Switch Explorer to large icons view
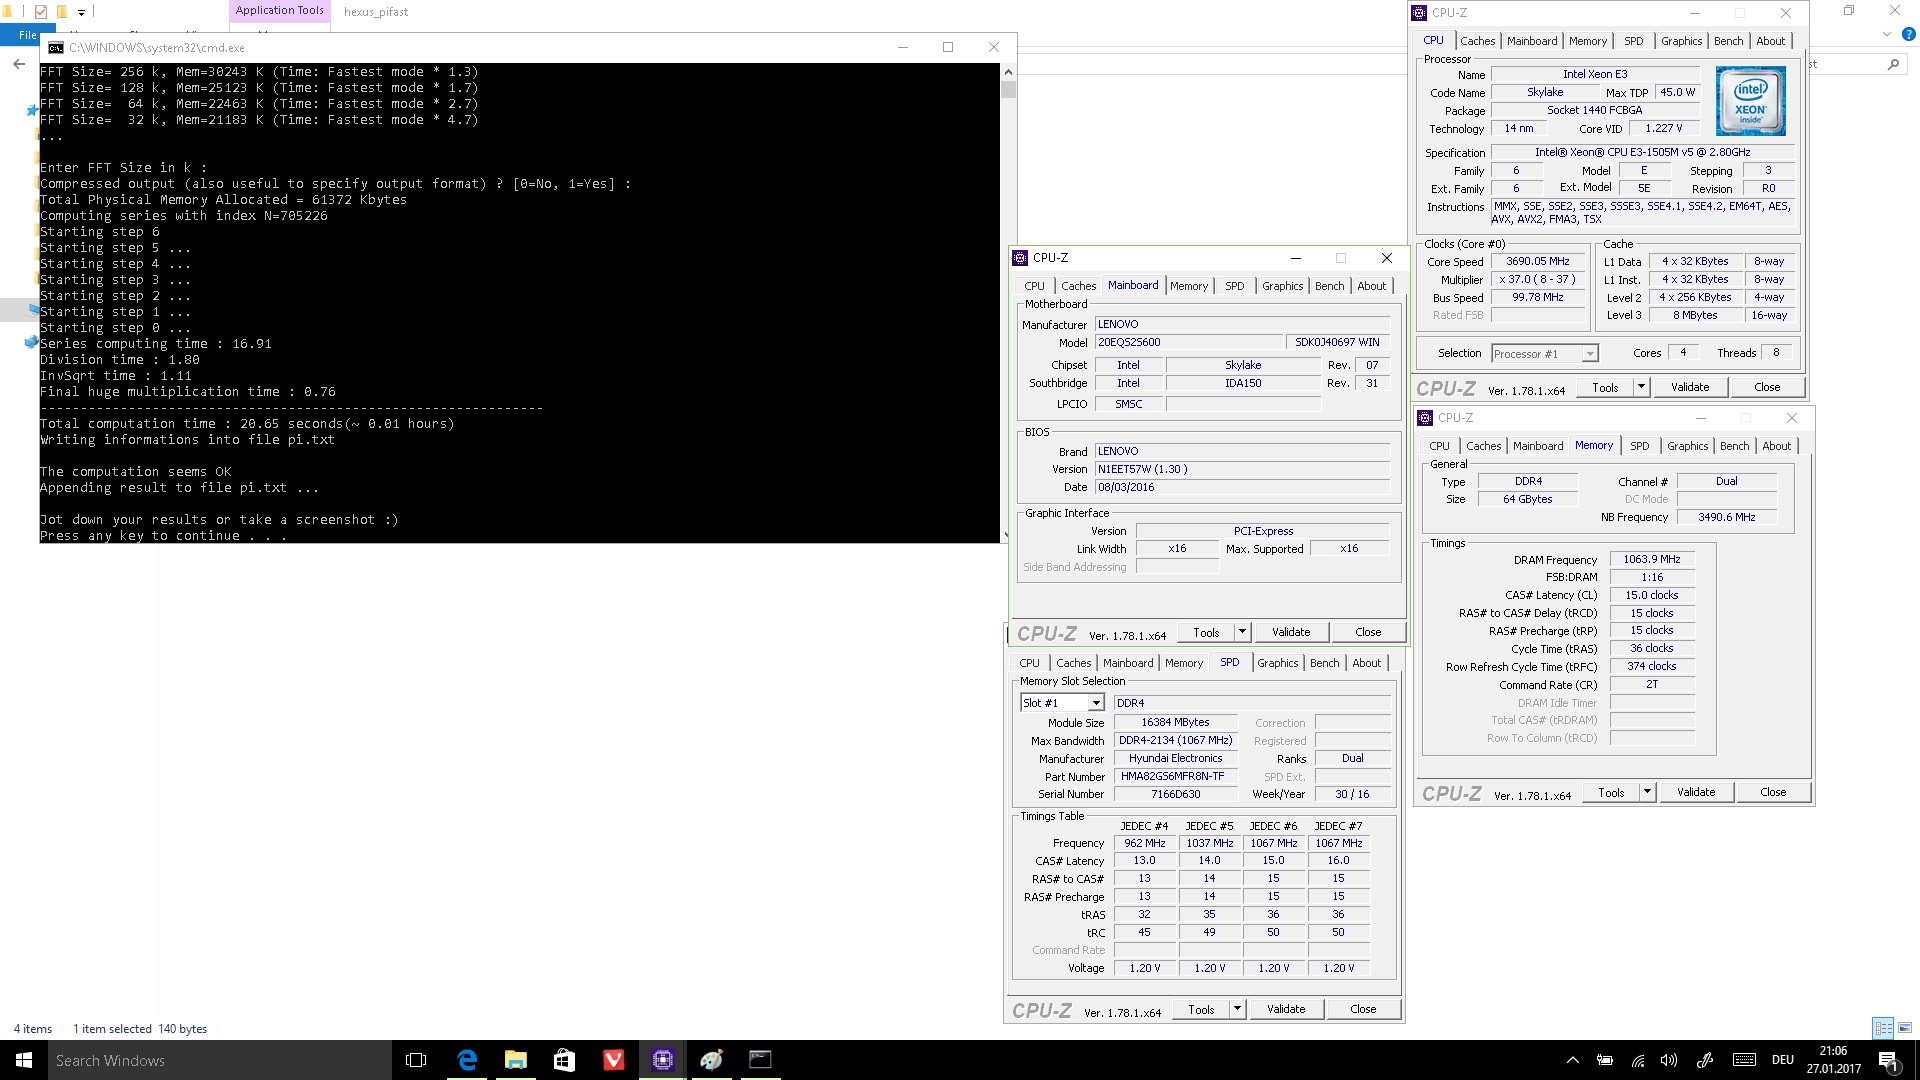 pyautogui.click(x=1905, y=1028)
